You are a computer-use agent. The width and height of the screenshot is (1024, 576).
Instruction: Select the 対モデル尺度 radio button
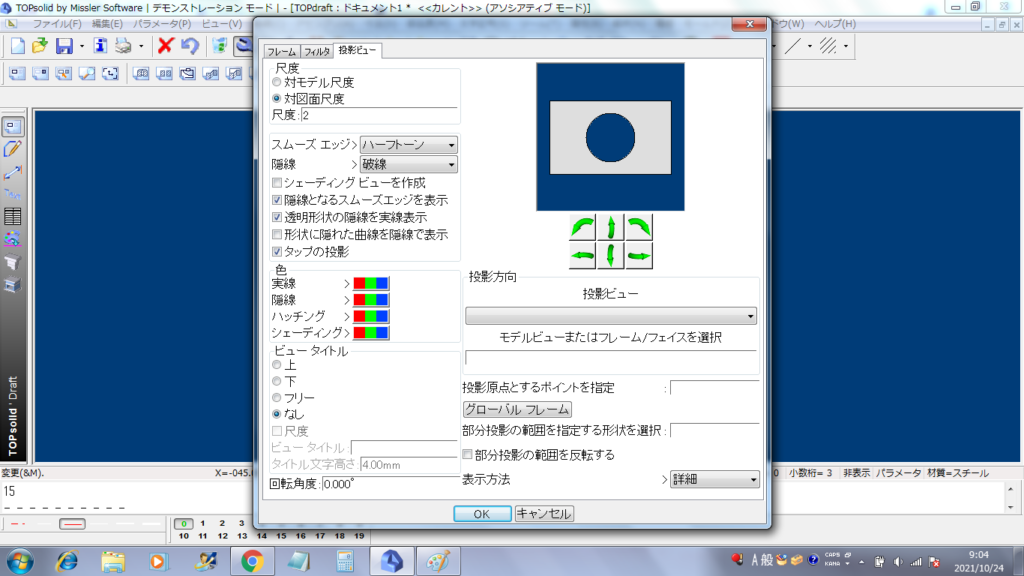point(277,82)
